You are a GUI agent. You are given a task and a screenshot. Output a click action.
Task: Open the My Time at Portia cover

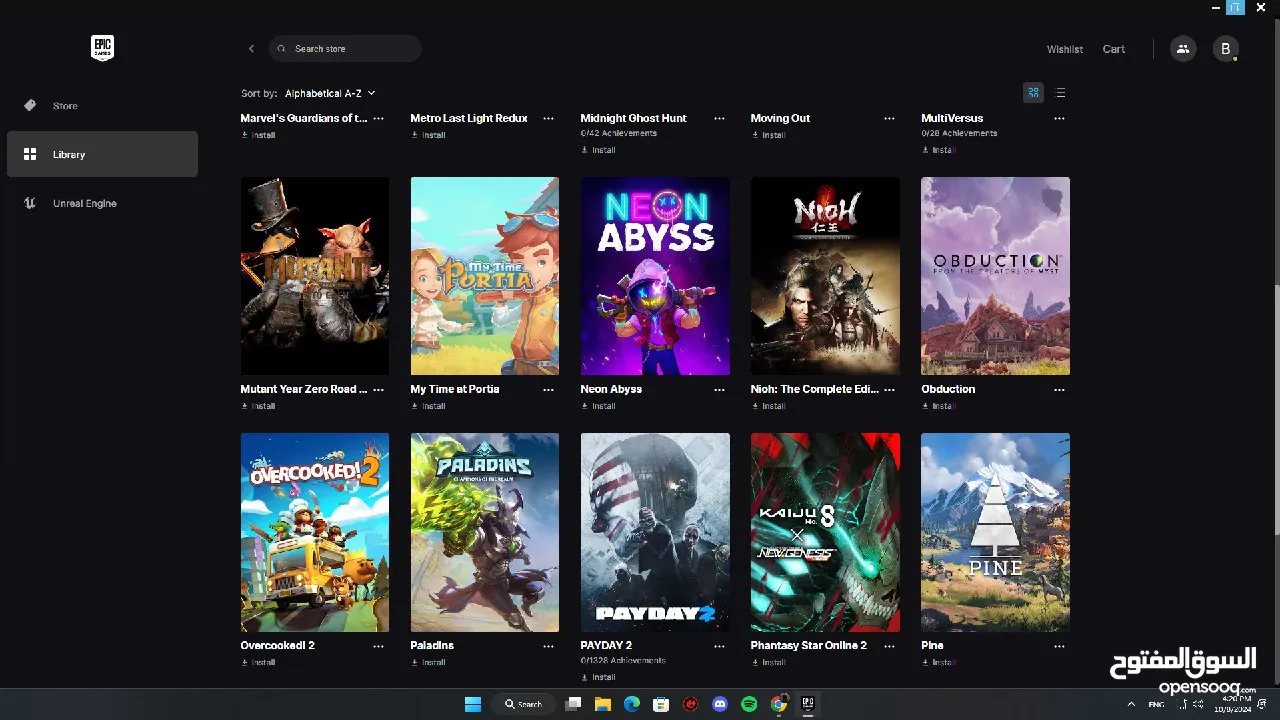pos(485,276)
